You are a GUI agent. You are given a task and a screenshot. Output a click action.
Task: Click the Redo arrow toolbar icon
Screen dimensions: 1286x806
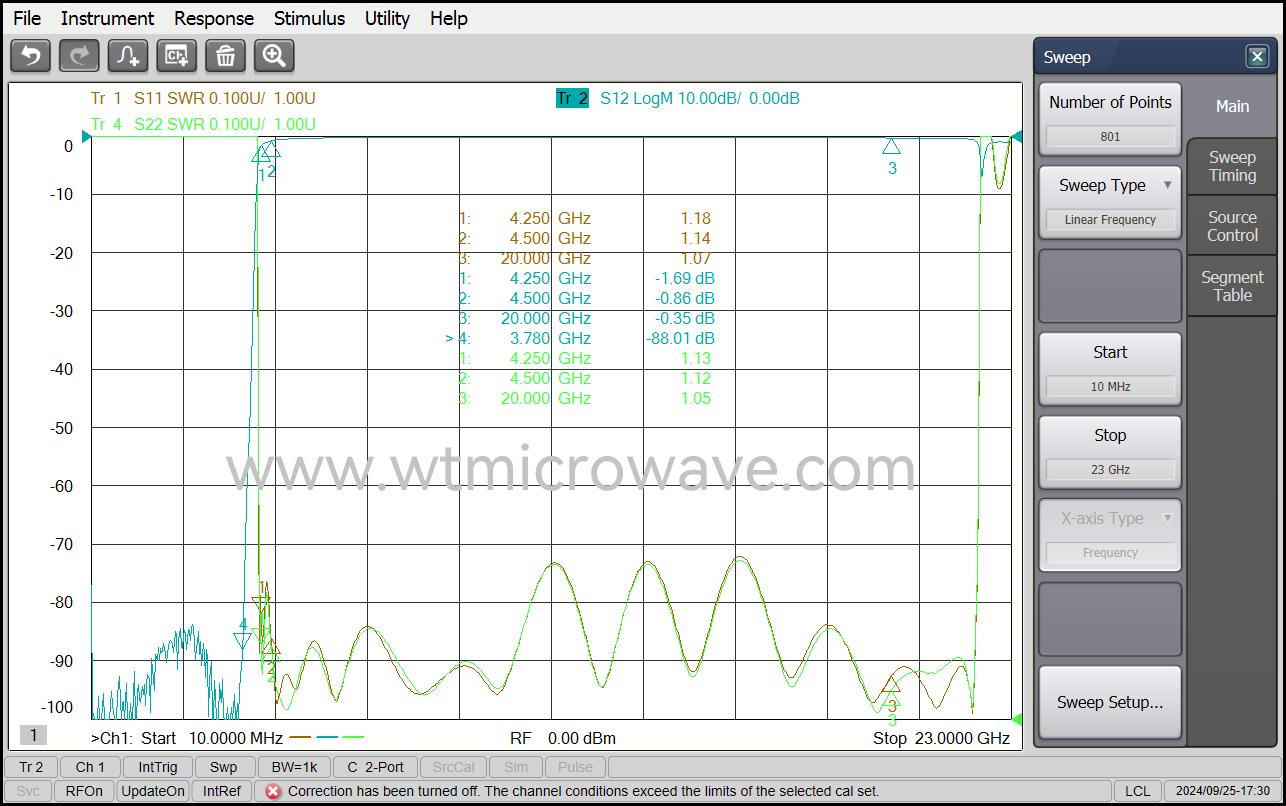(79, 56)
